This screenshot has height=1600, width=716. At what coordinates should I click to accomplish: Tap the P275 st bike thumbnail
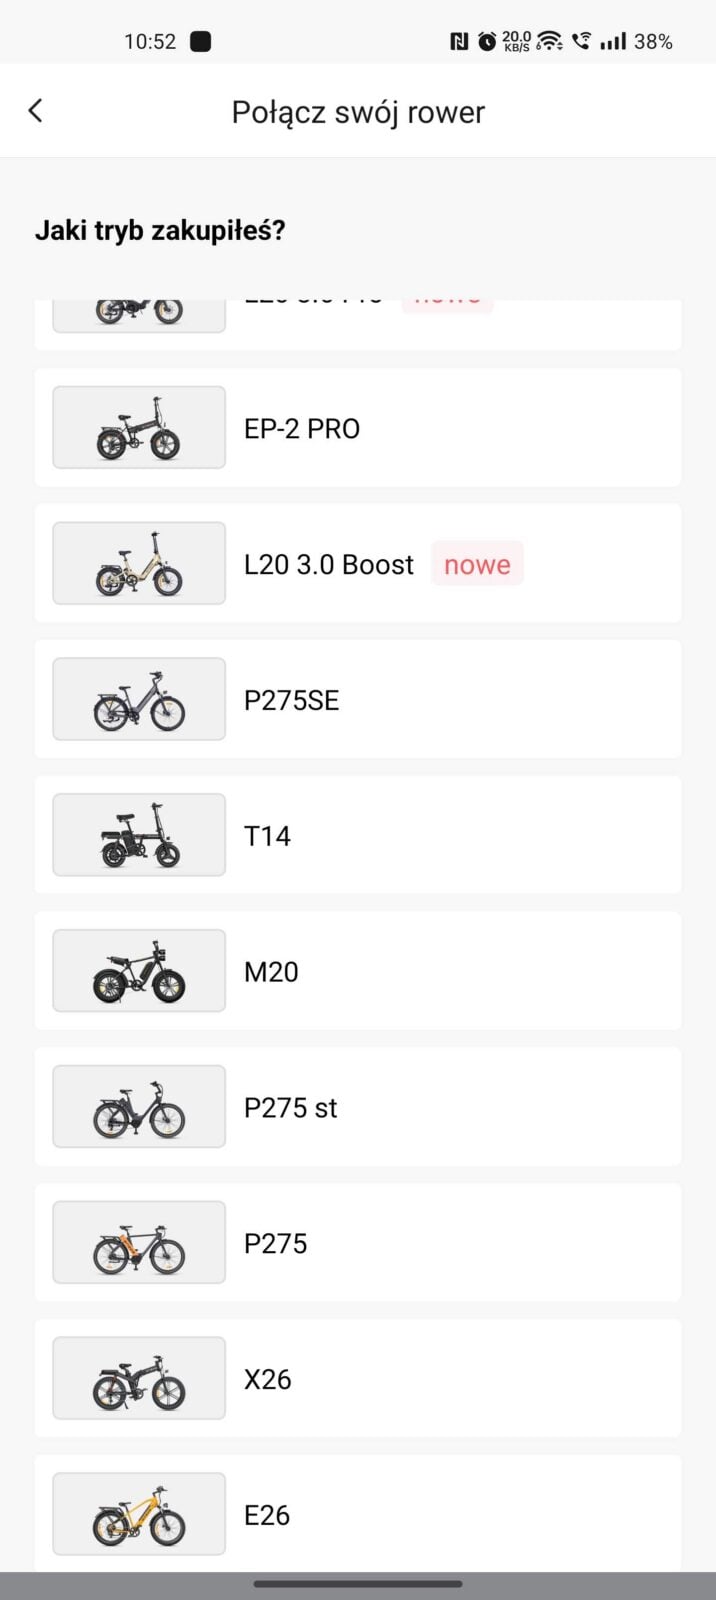[139, 1108]
